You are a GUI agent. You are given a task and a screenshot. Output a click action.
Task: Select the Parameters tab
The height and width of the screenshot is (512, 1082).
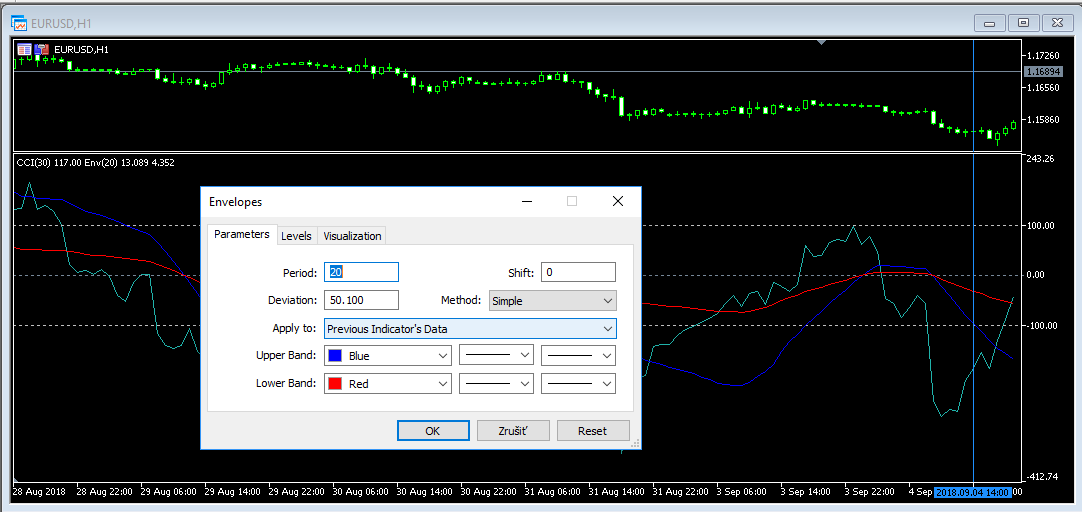242,235
